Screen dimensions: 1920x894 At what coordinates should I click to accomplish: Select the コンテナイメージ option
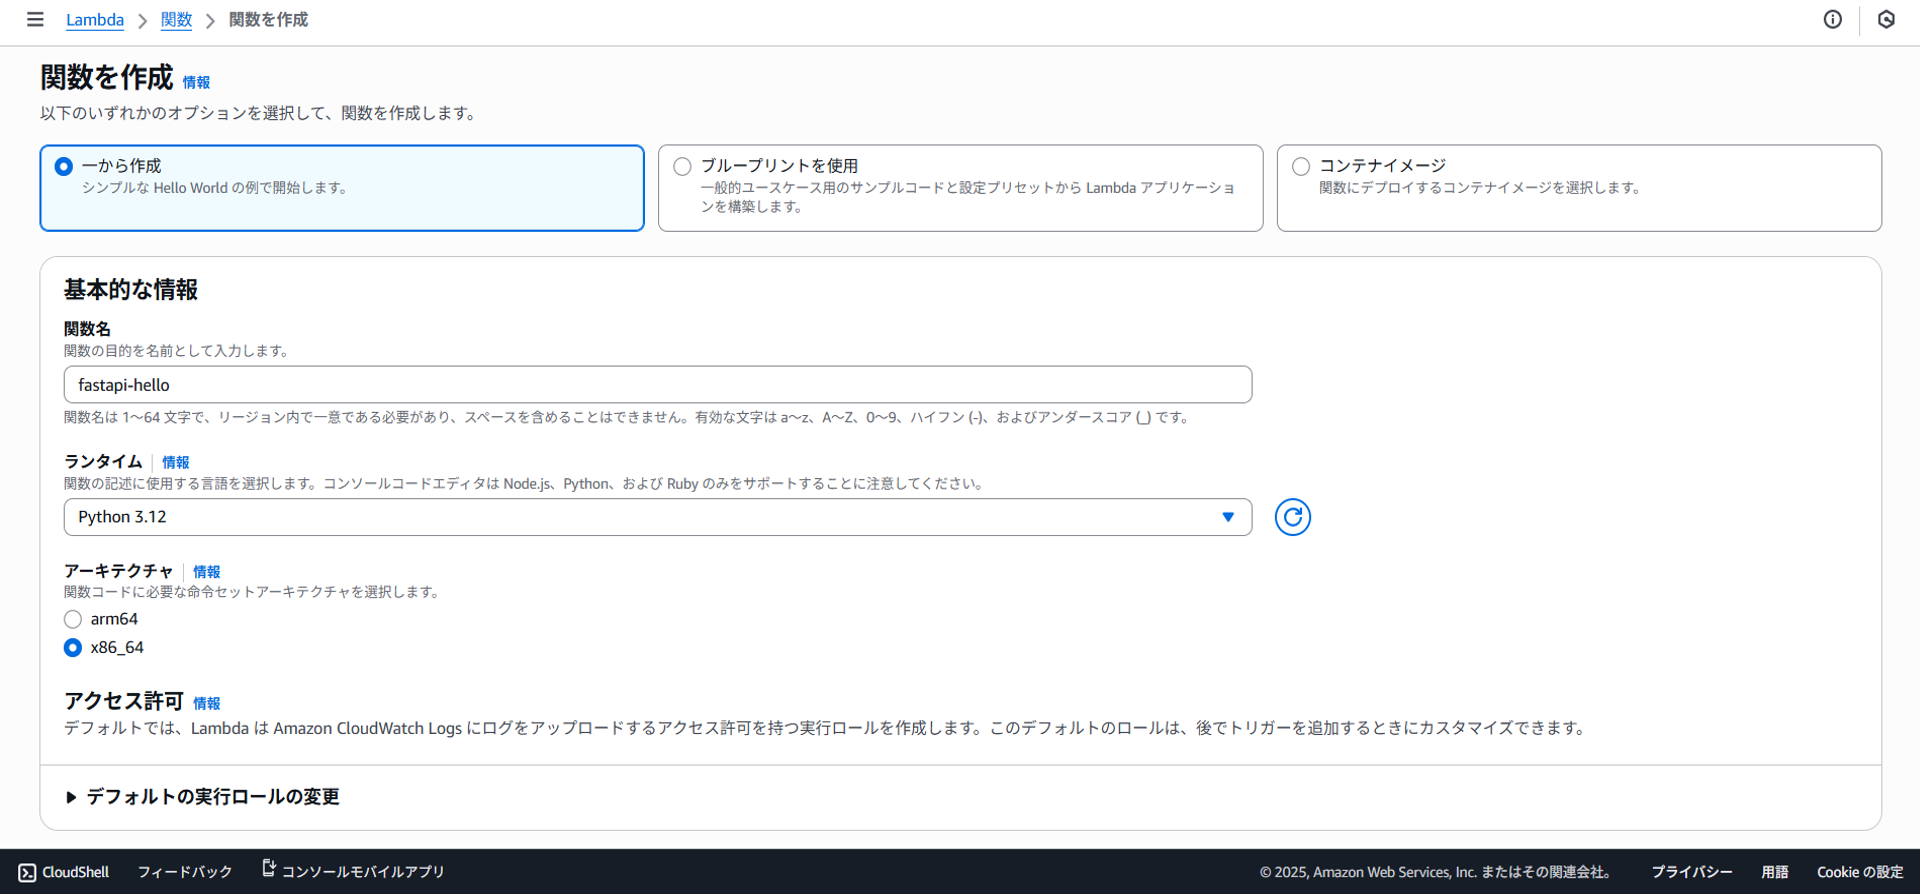point(1579,188)
